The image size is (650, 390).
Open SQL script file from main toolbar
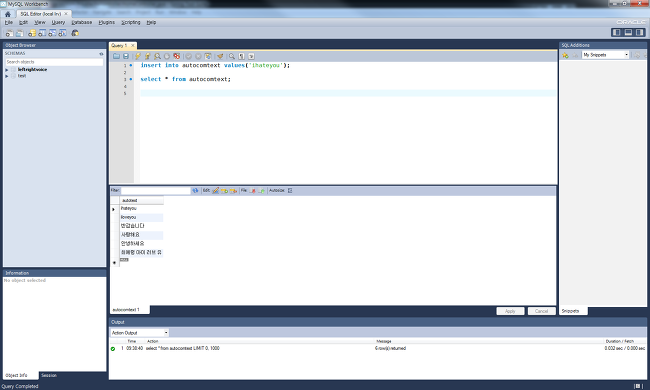tap(19, 33)
